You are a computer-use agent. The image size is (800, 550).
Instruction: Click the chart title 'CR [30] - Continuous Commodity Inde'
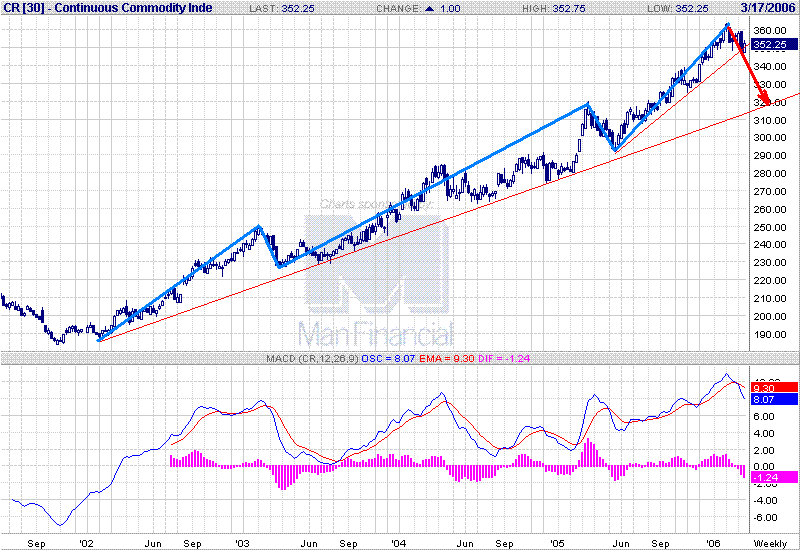108,8
